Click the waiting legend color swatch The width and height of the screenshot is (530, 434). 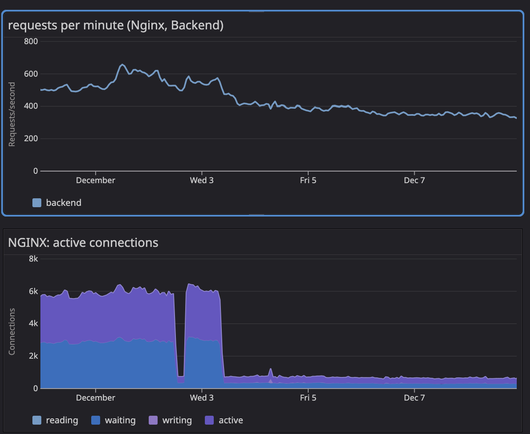click(96, 420)
